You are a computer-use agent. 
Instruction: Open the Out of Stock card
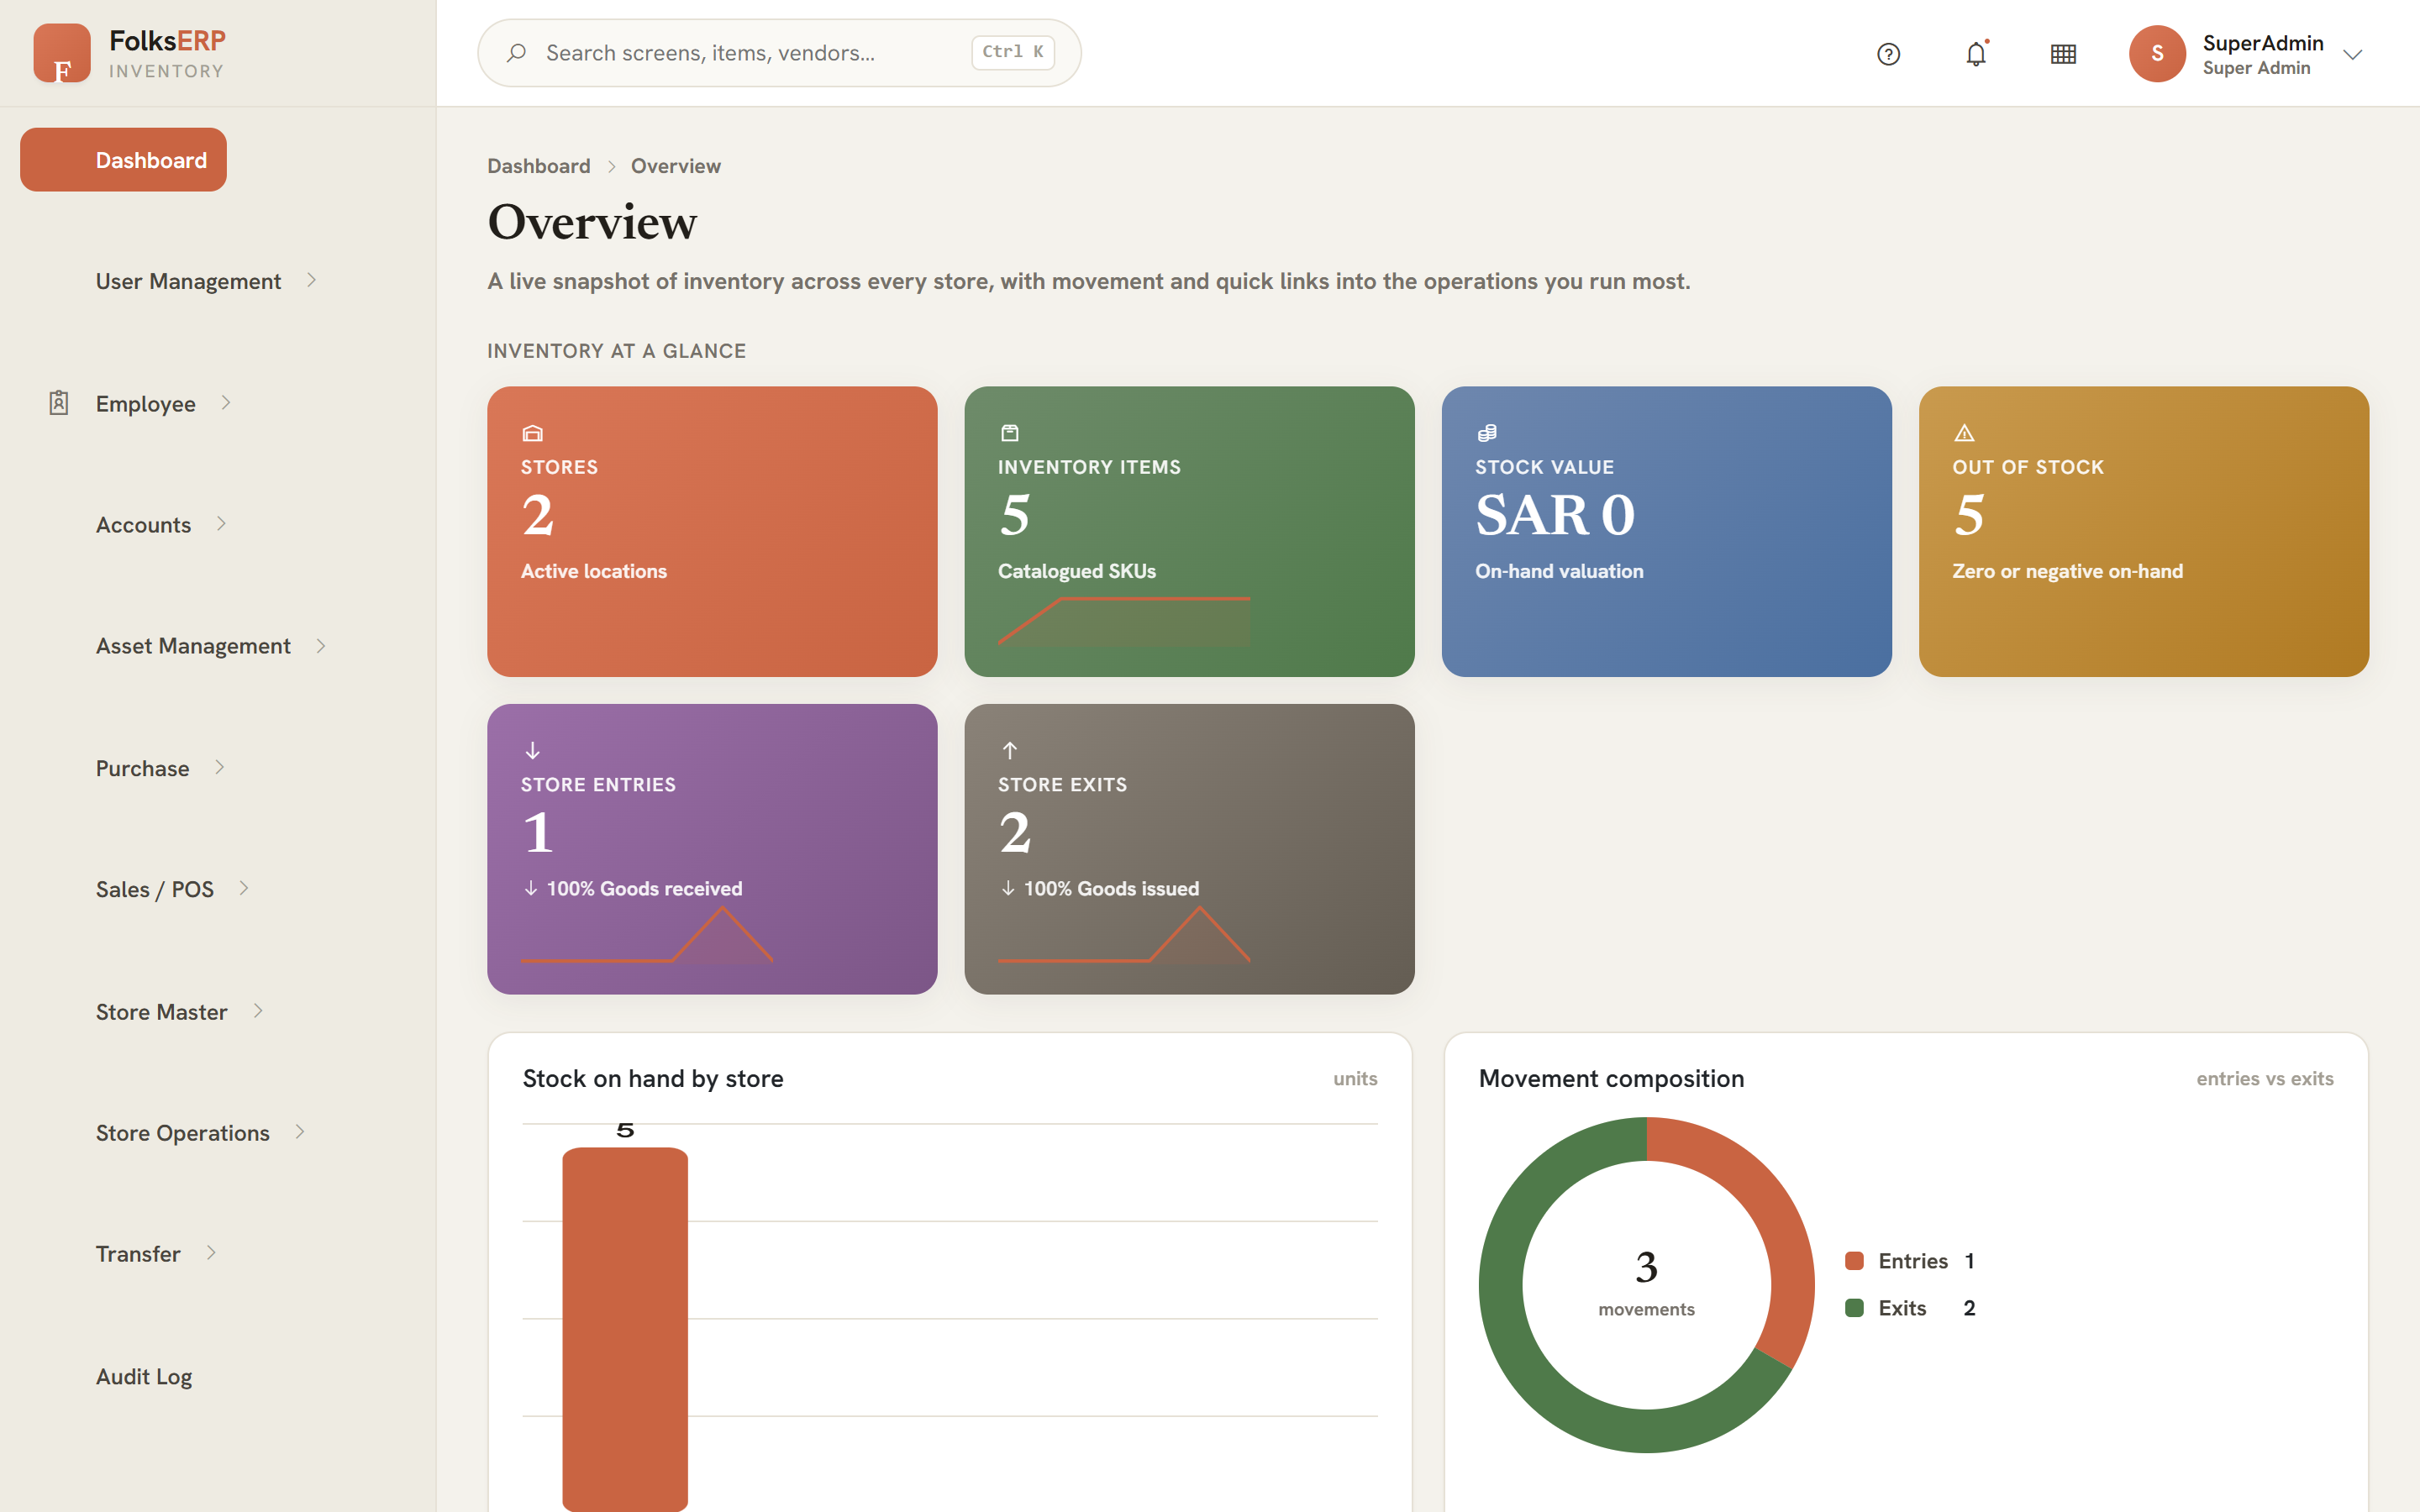tap(2143, 531)
